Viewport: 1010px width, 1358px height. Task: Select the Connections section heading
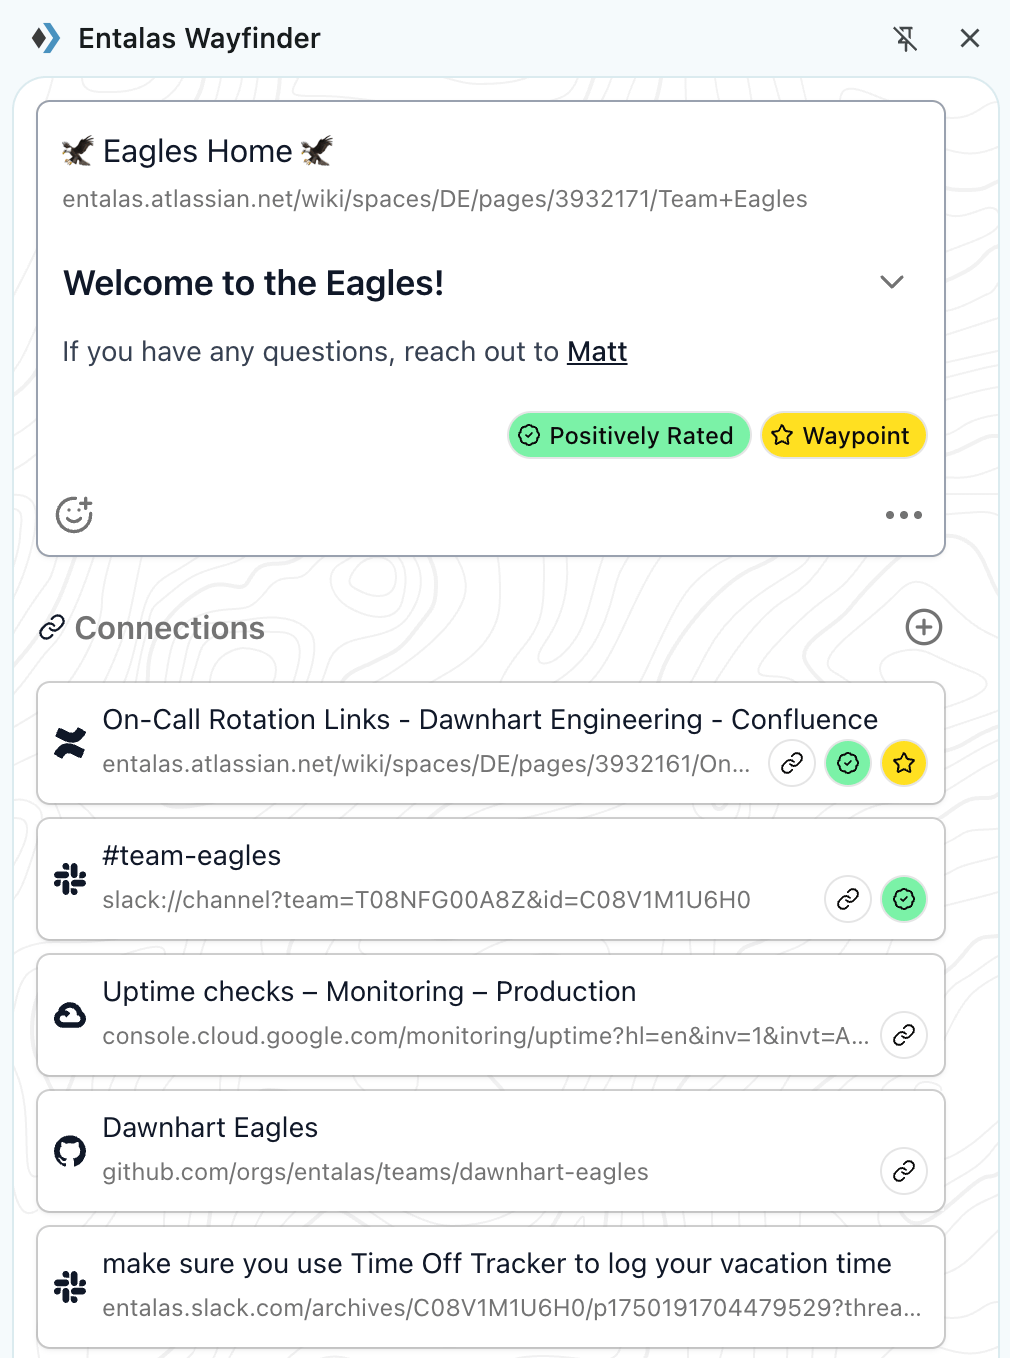coord(169,628)
